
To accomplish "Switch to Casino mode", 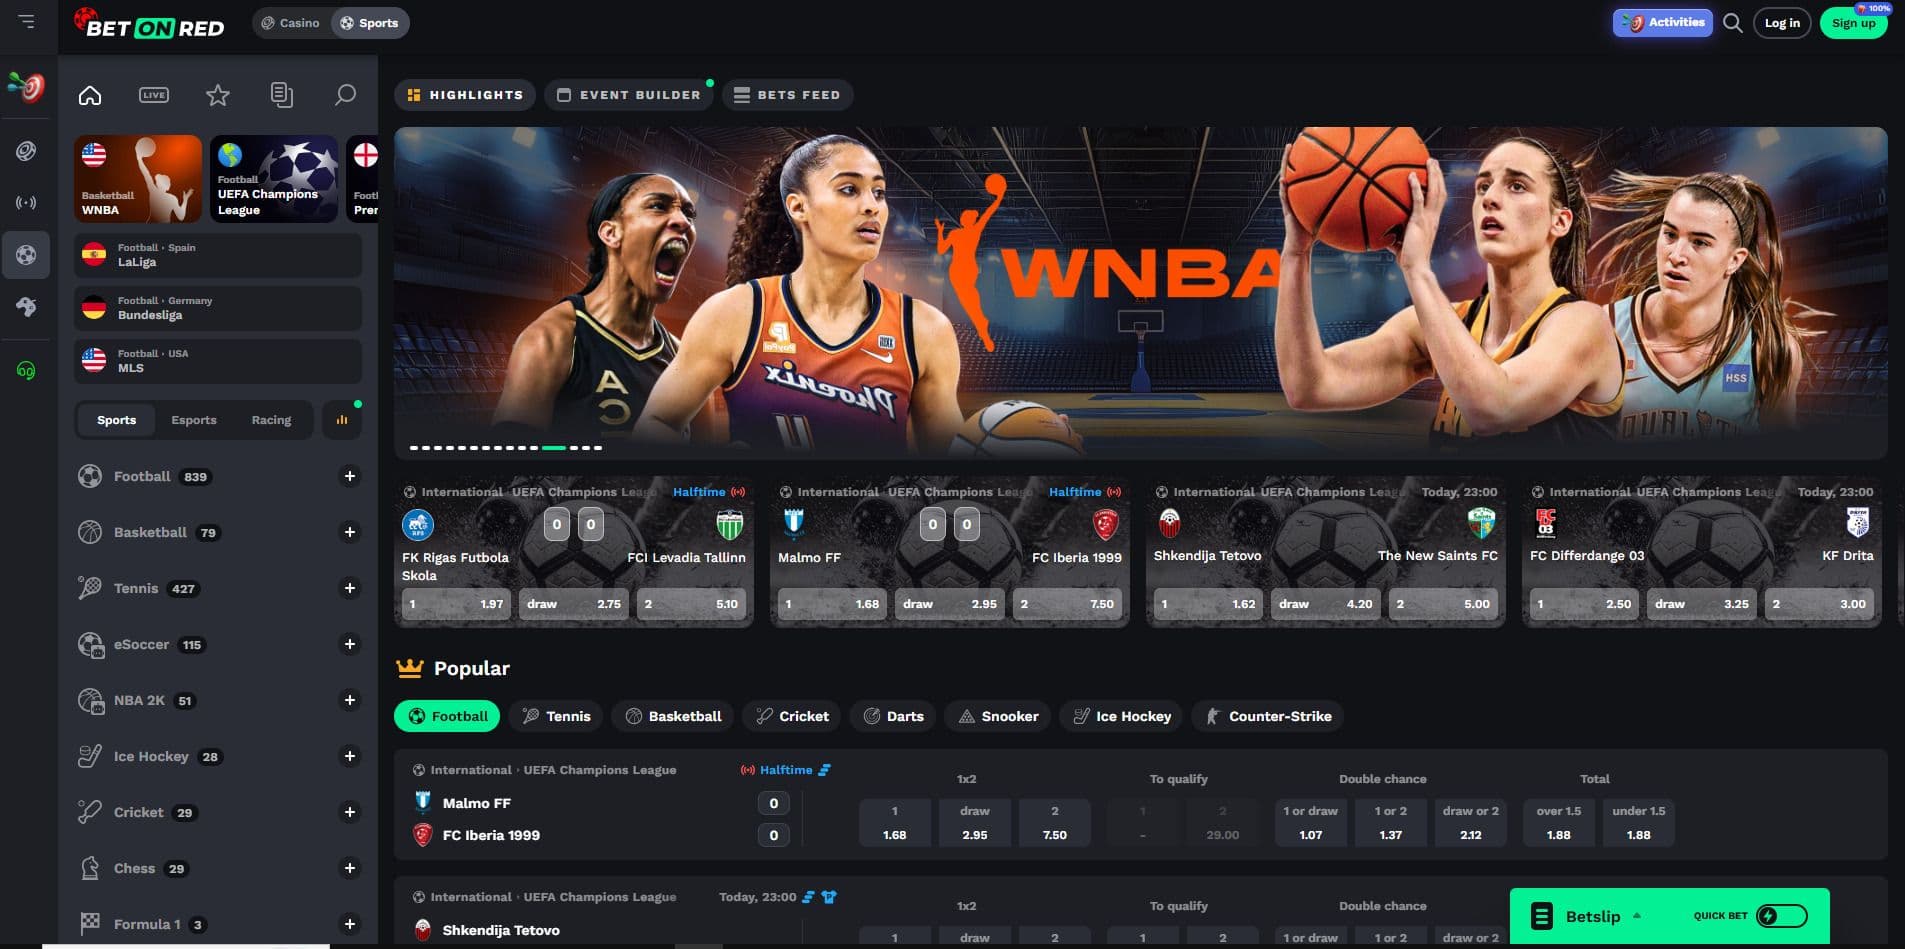I will (x=290, y=23).
